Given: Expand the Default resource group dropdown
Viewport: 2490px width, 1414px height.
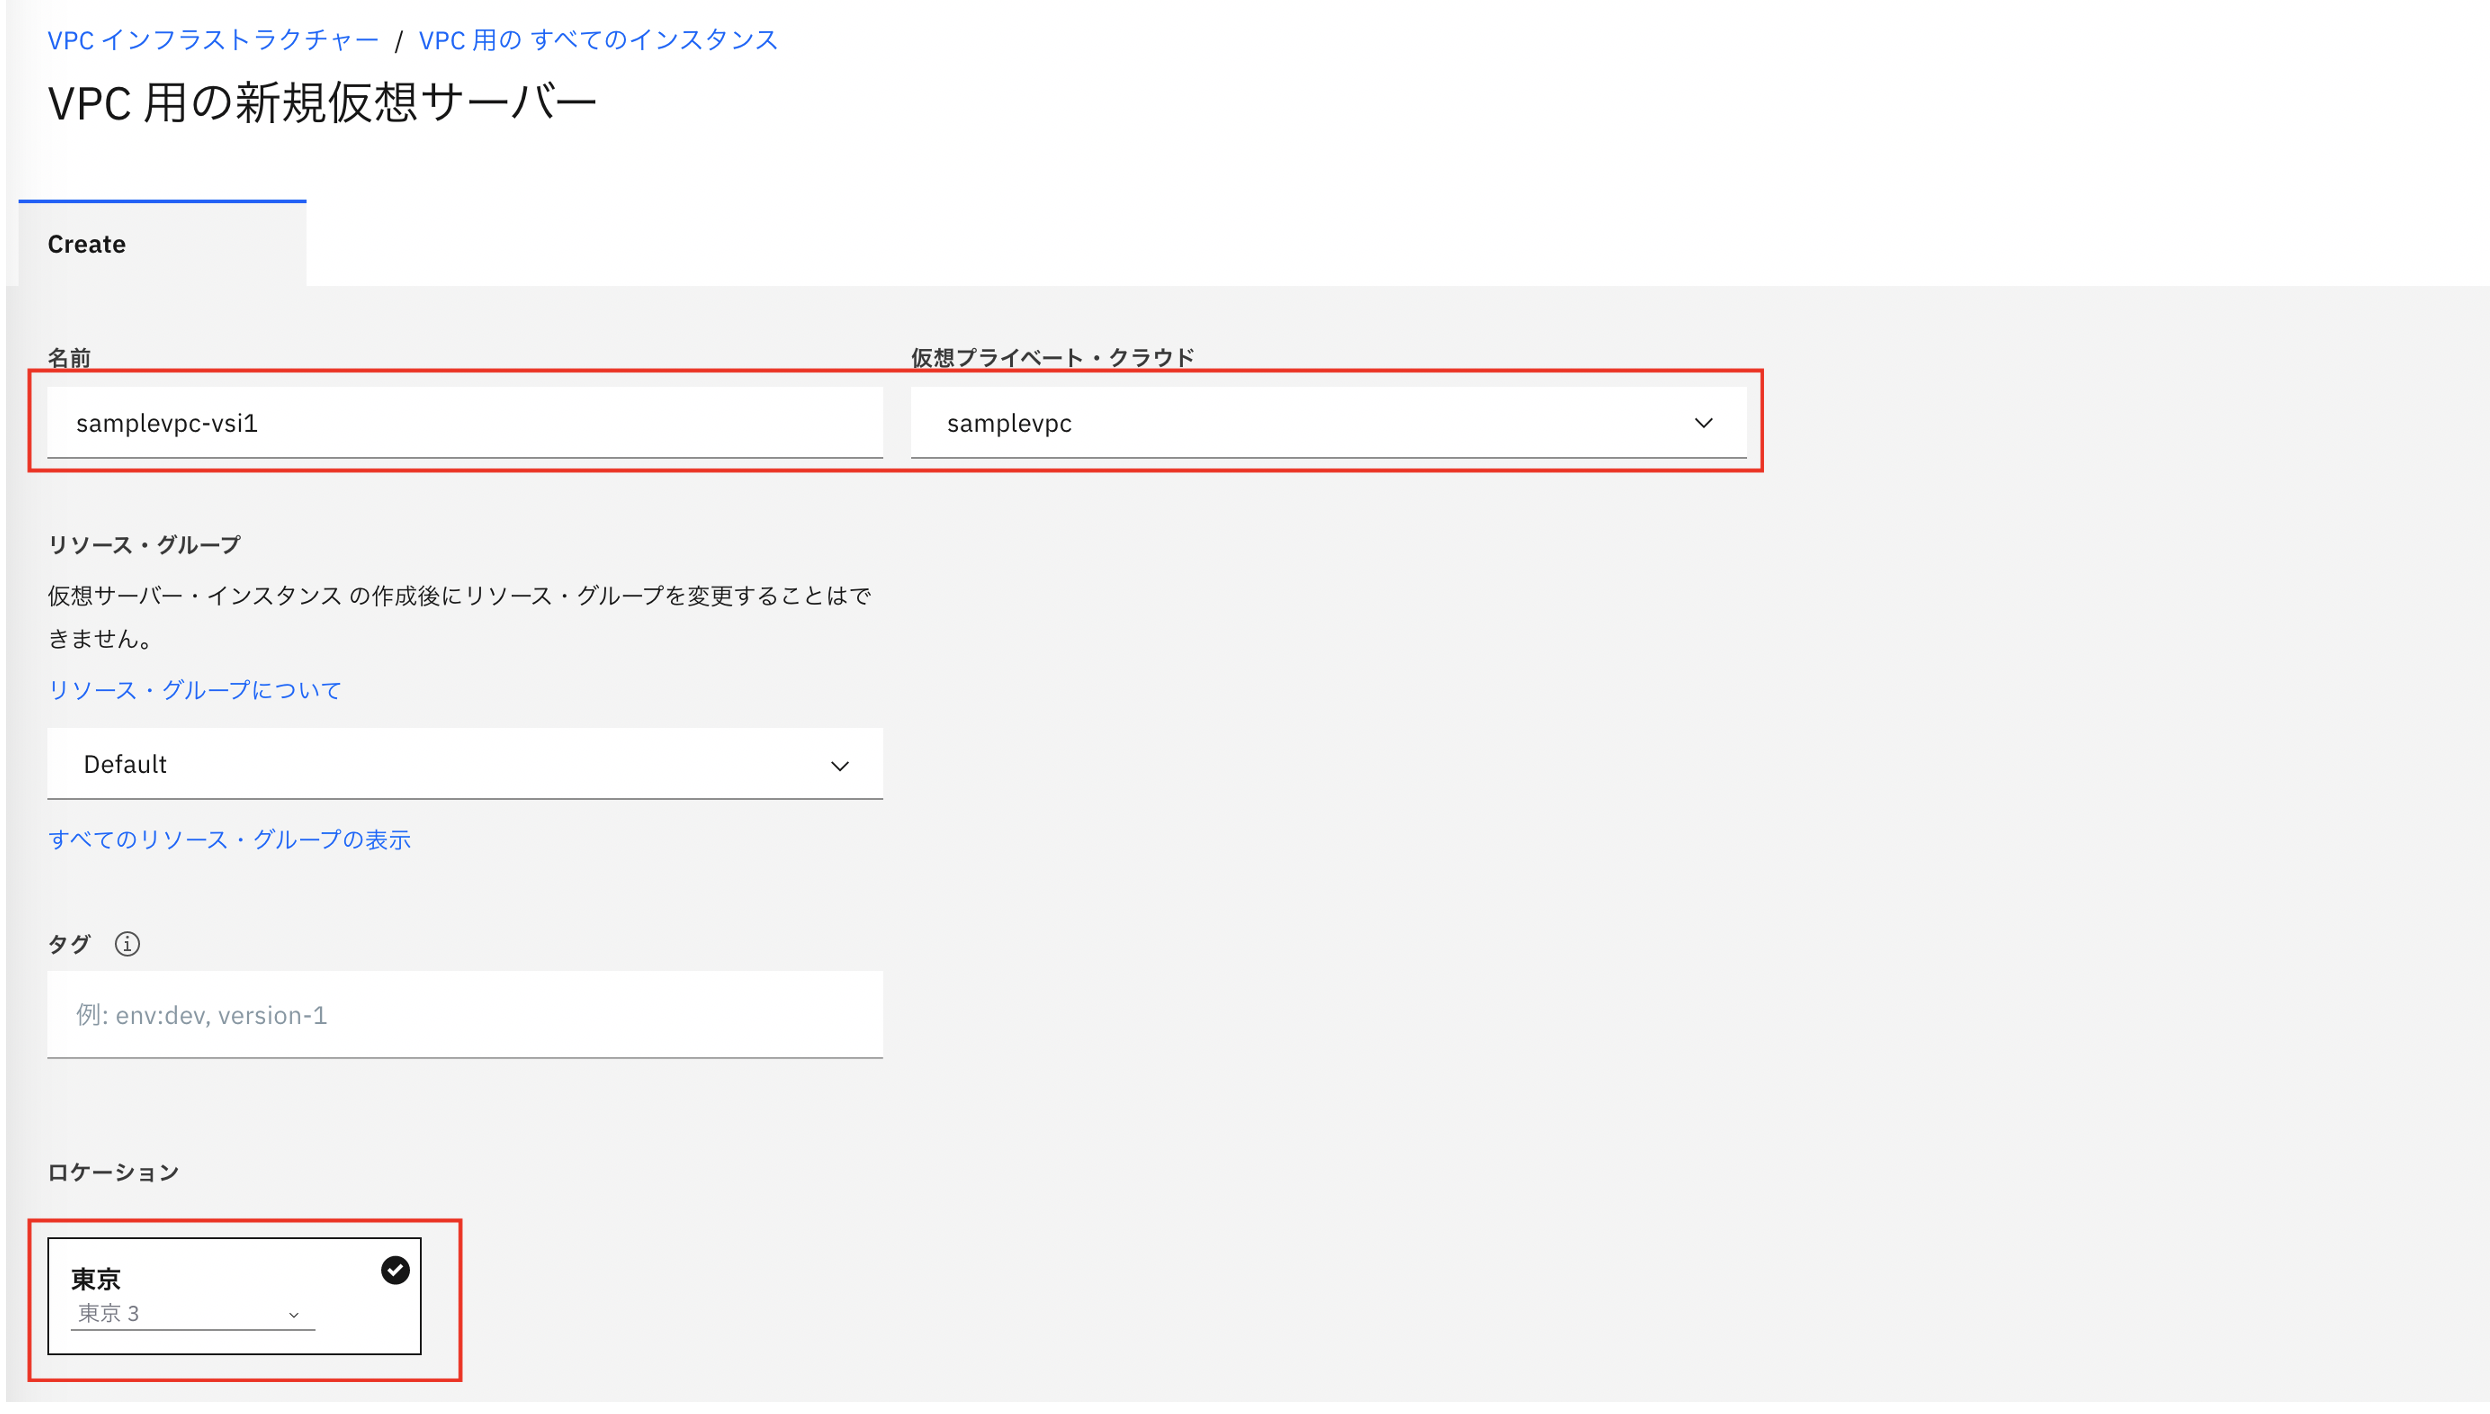Looking at the screenshot, I should pos(464,765).
